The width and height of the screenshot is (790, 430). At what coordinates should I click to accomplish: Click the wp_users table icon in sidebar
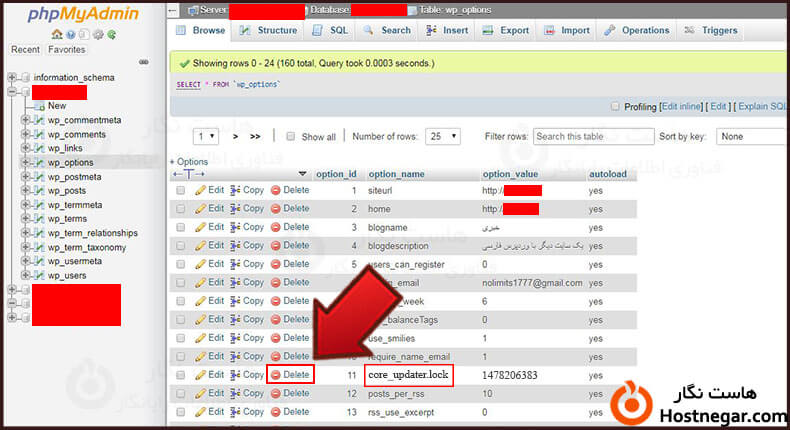(39, 275)
